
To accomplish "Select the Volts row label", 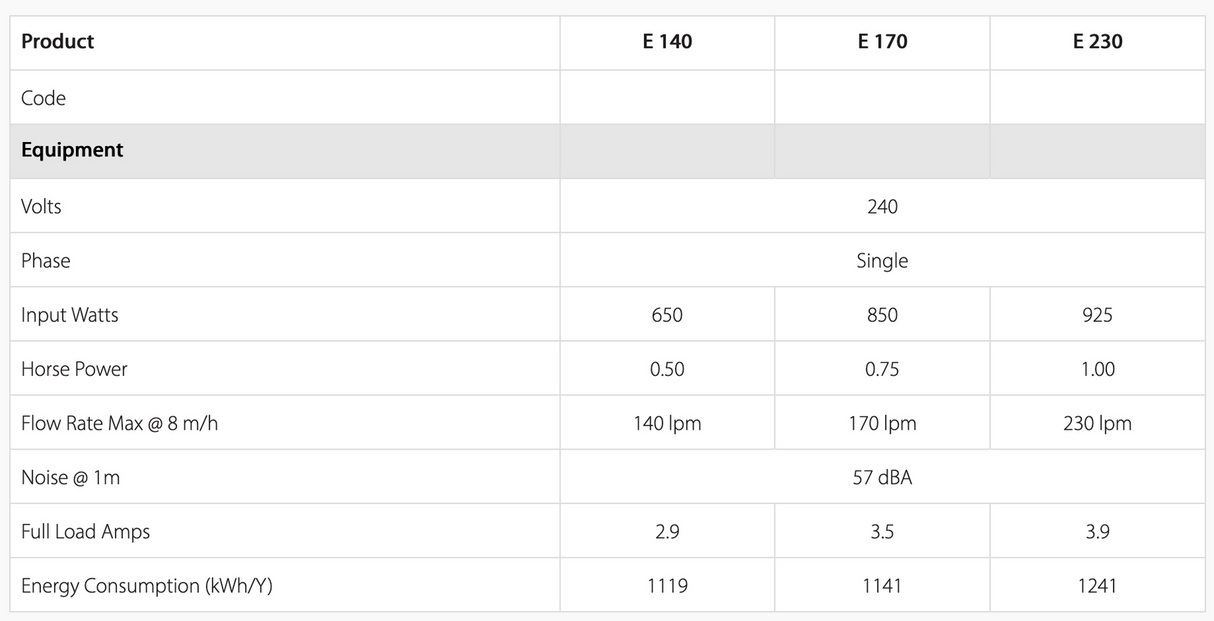I will click(x=41, y=206).
